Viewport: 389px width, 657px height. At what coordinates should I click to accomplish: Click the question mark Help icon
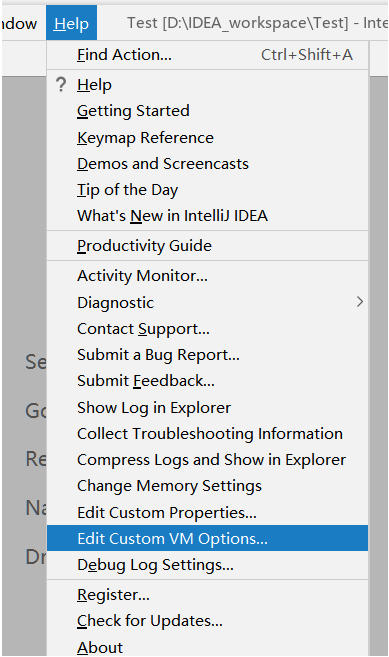(x=61, y=85)
